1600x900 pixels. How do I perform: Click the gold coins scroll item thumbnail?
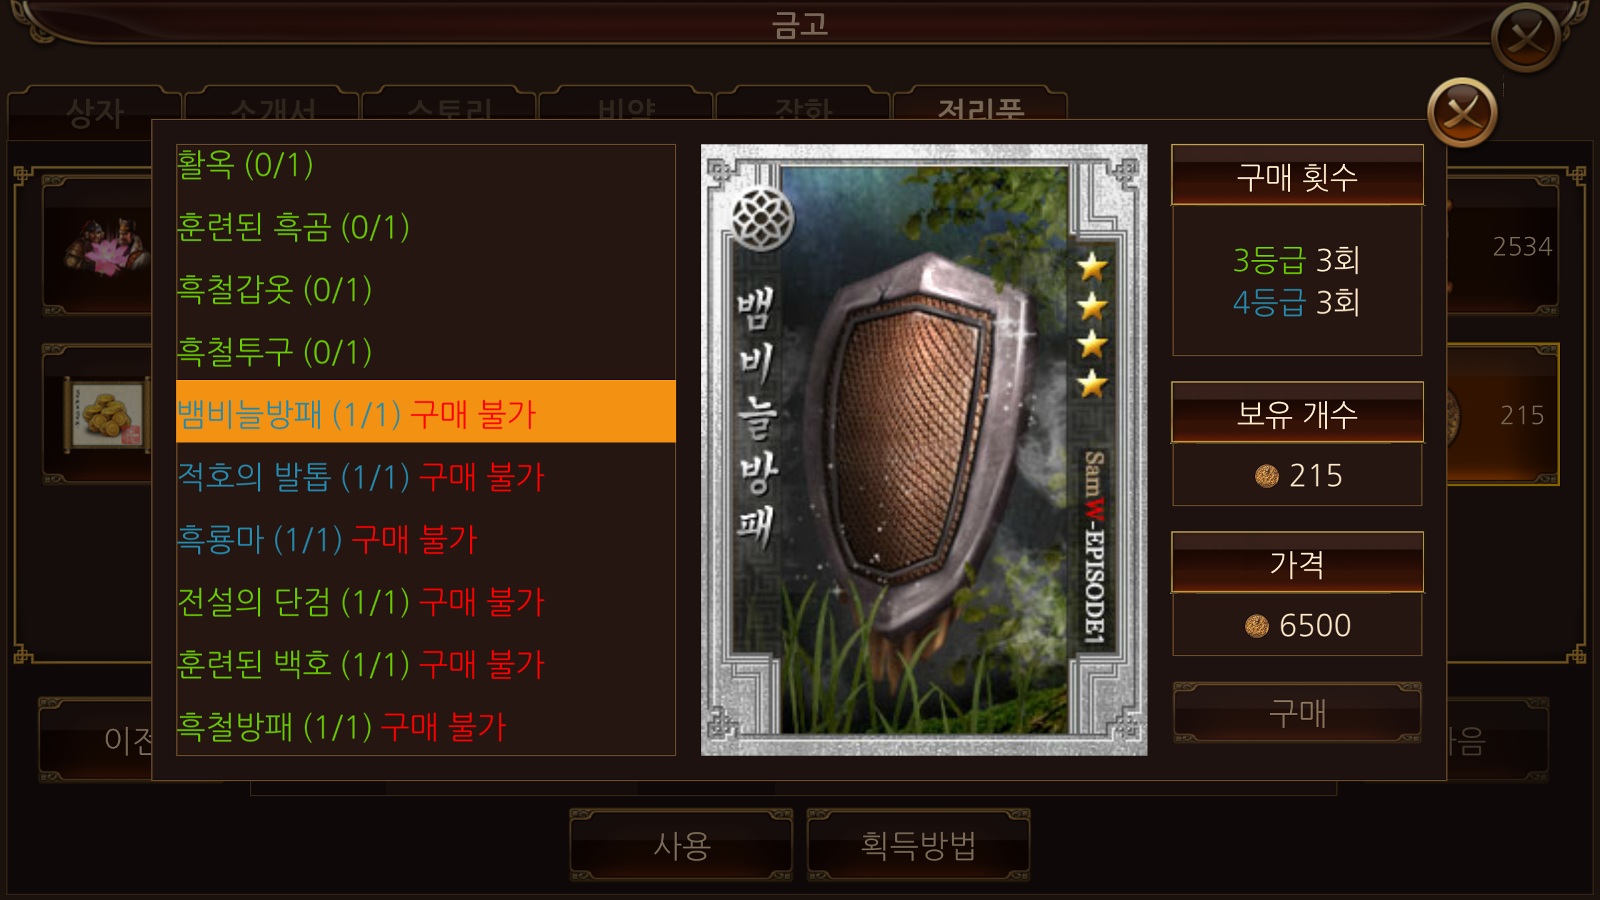[107, 413]
